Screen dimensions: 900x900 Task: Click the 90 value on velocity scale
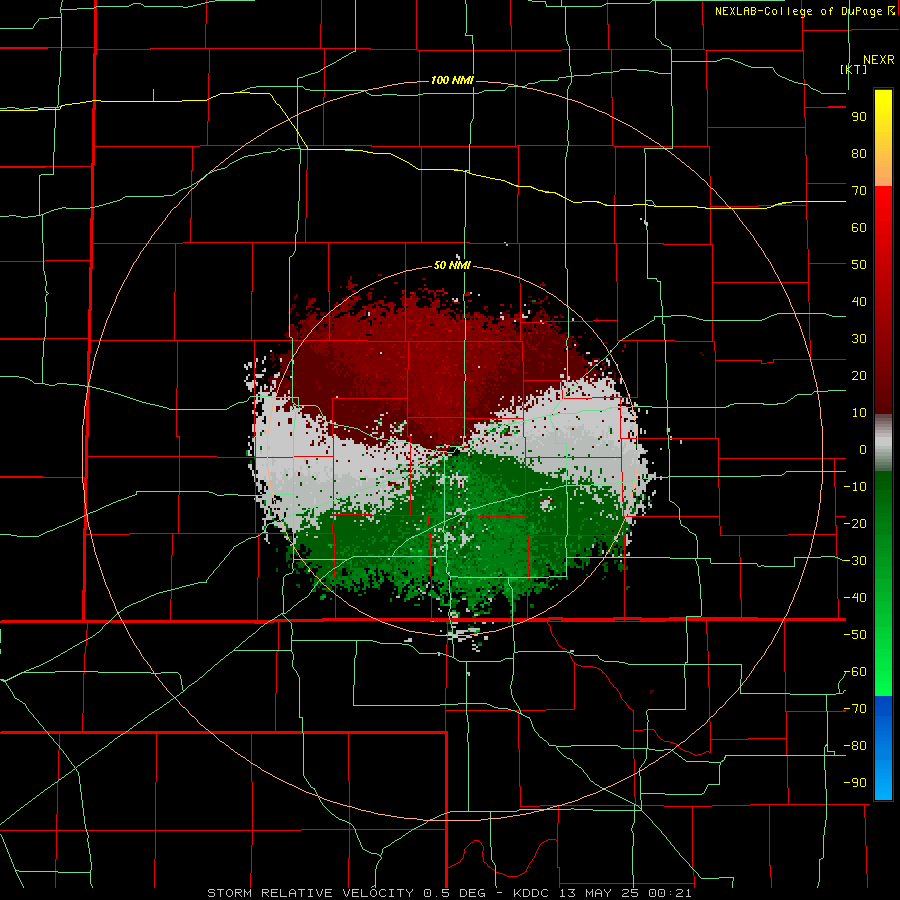(x=859, y=117)
